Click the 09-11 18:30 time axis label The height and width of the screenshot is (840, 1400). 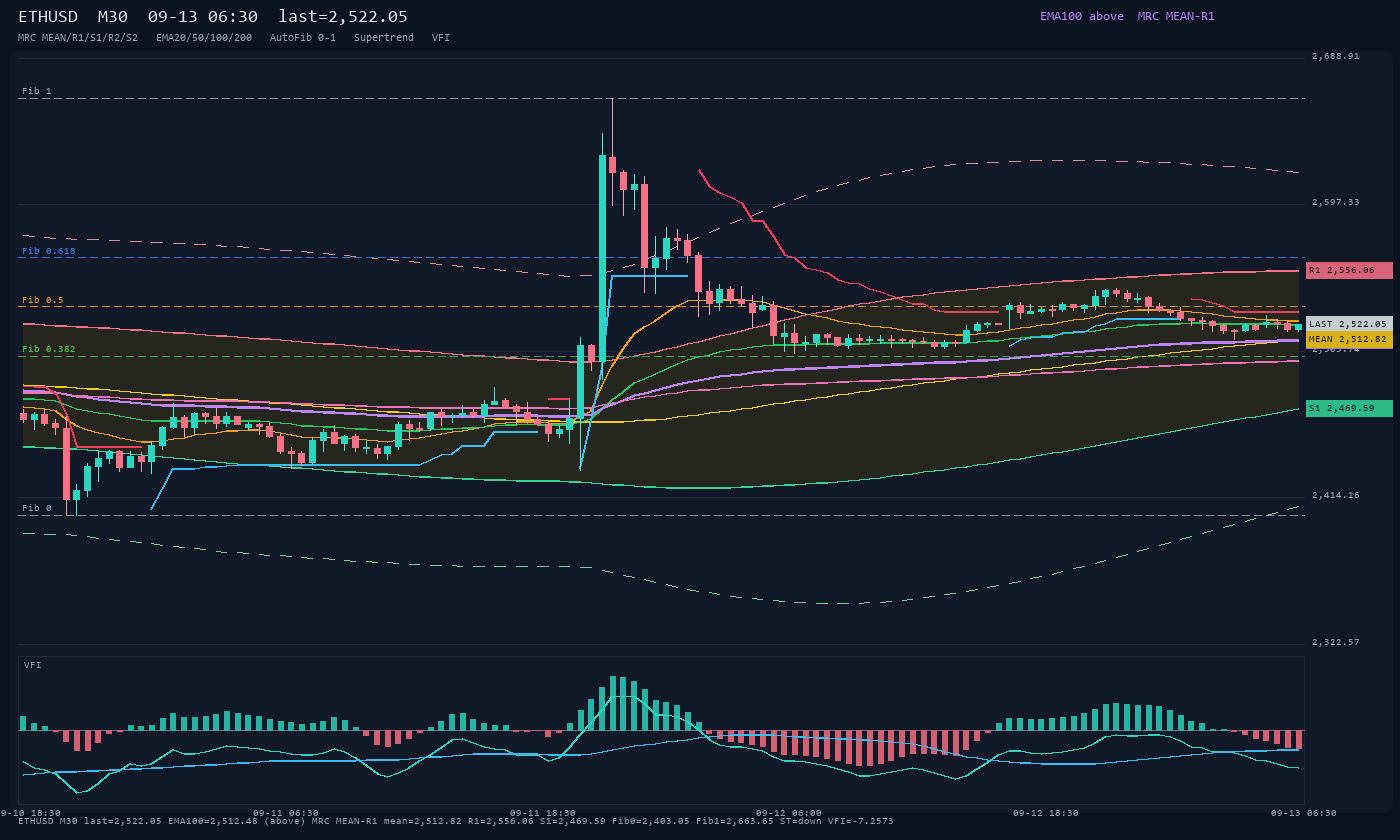[543, 813]
